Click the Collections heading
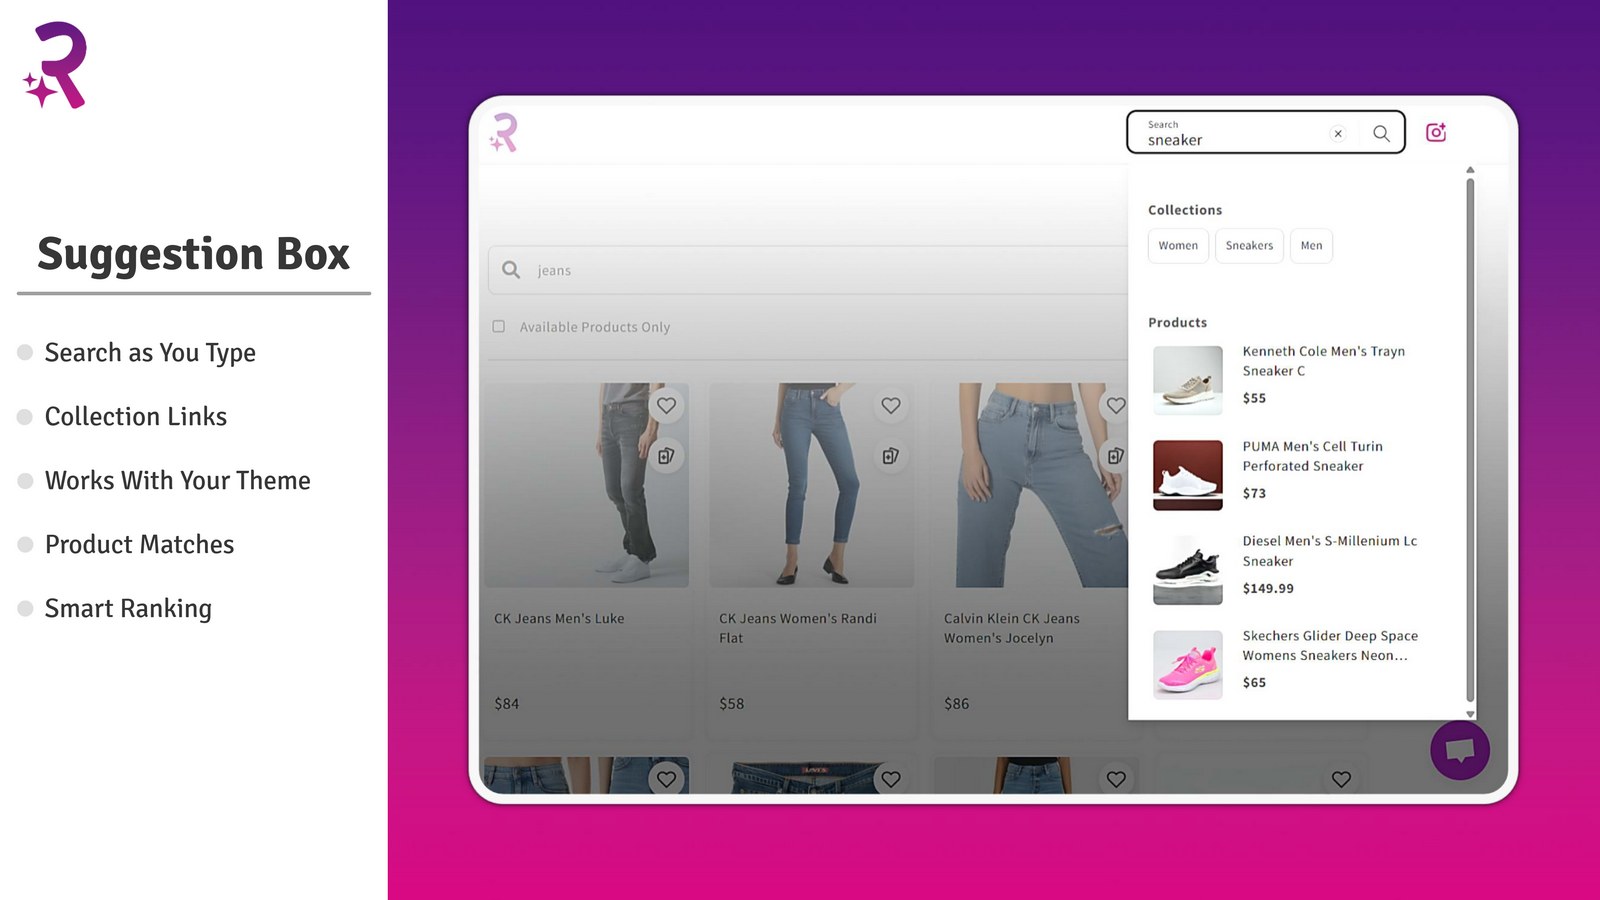Image resolution: width=1600 pixels, height=900 pixels. click(x=1185, y=210)
